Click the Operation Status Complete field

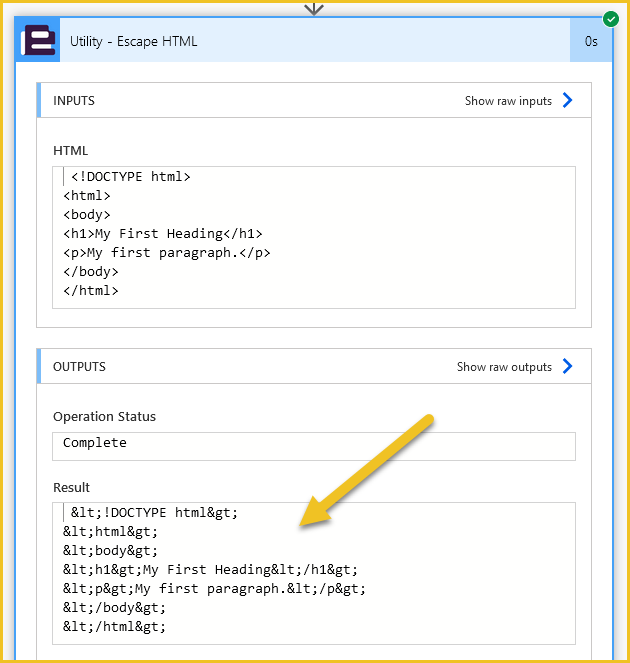click(314, 446)
